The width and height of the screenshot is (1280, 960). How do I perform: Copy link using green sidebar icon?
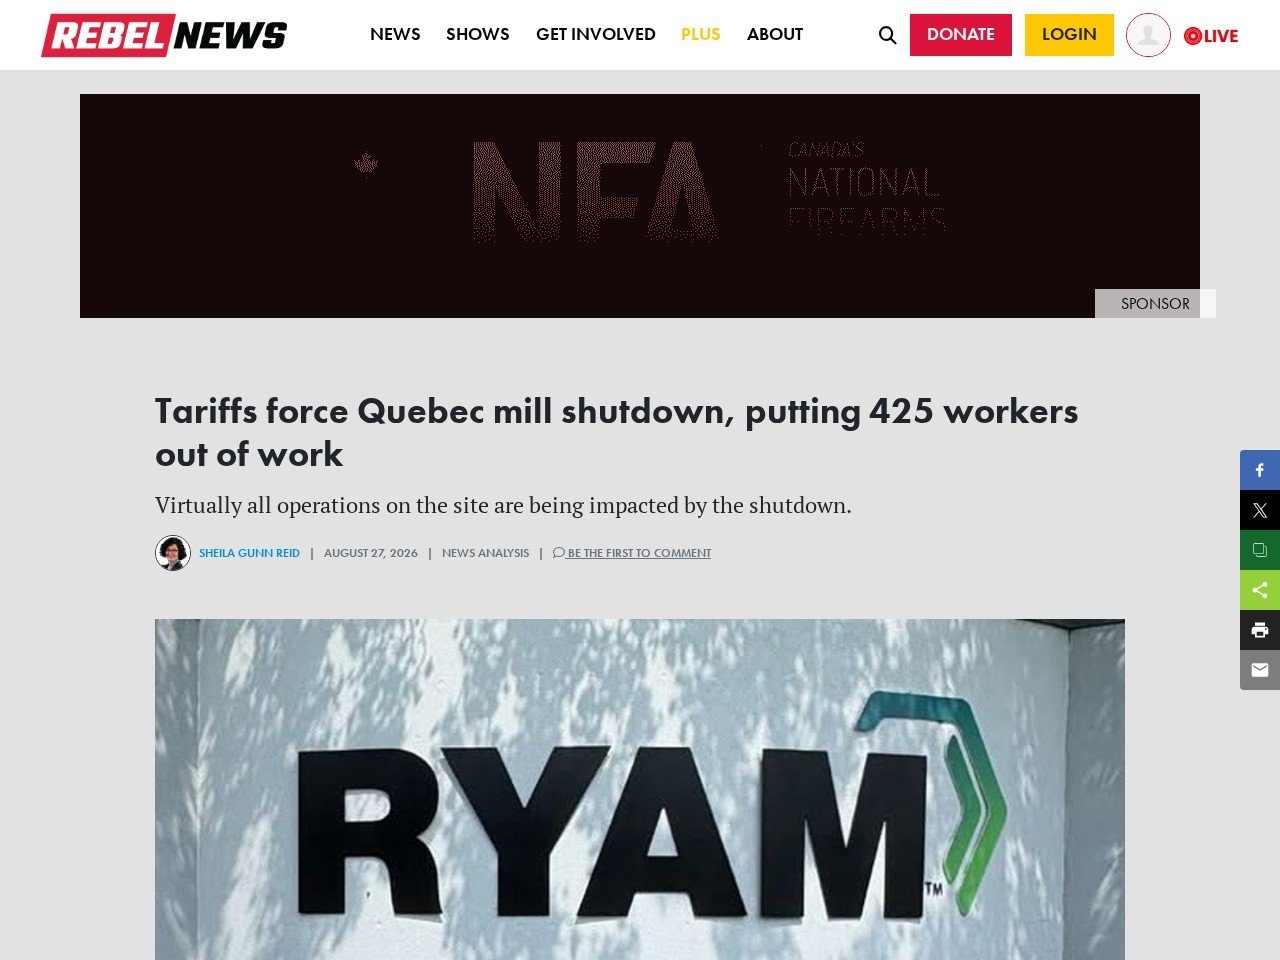click(x=1260, y=550)
